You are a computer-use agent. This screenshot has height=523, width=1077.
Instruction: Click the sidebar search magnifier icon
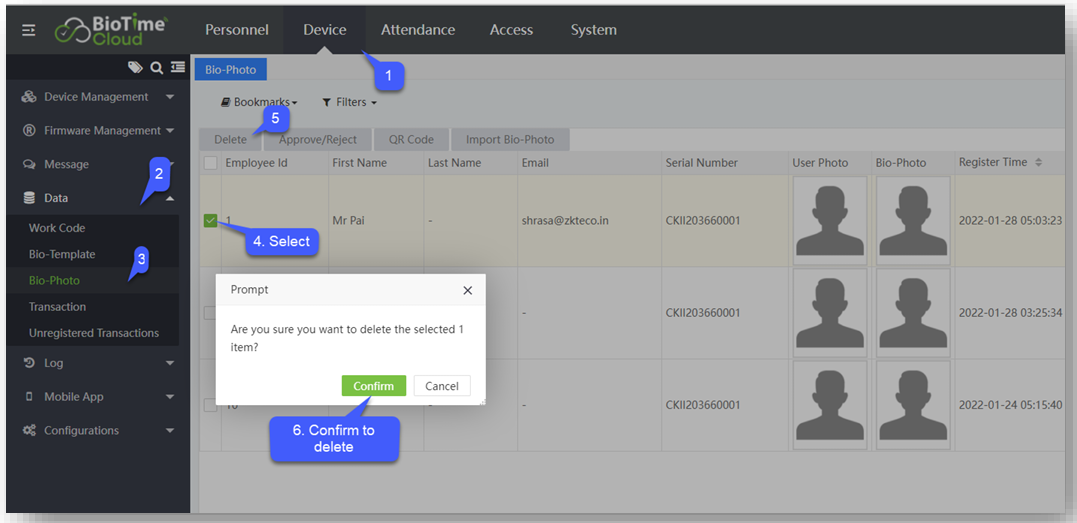pos(156,68)
